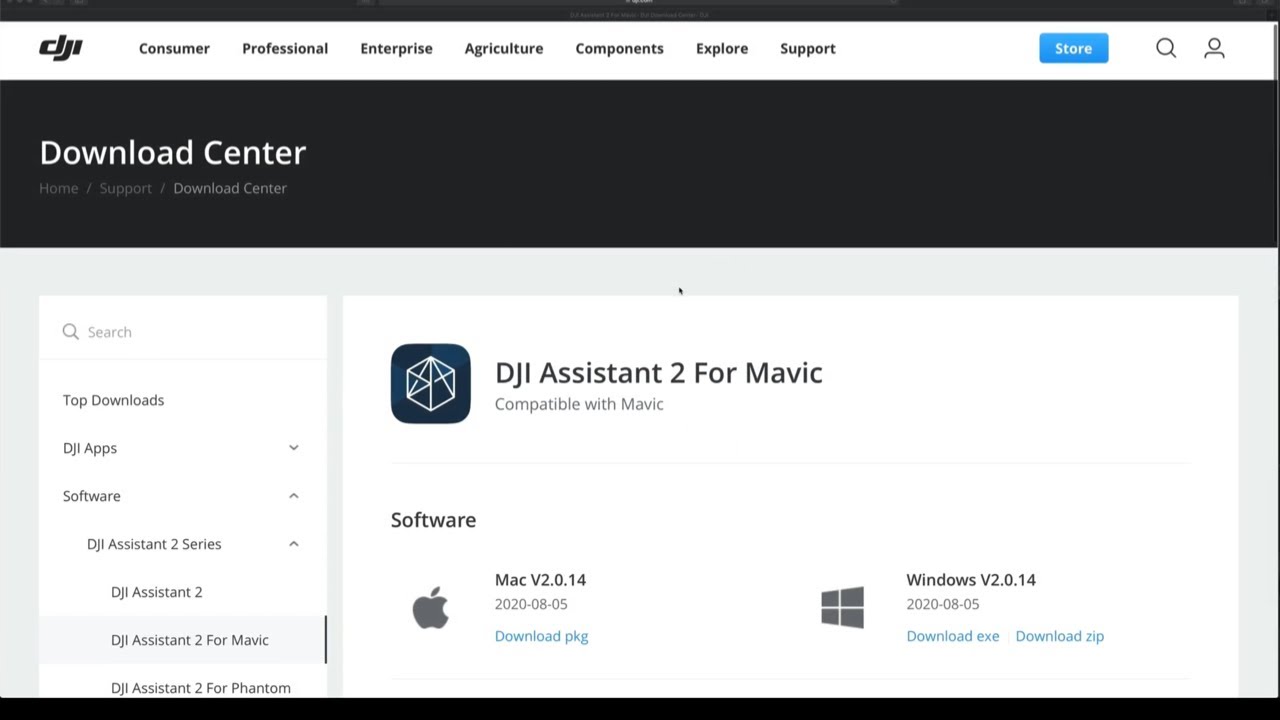Click the magnifier icon in sidebar search

coord(70,332)
